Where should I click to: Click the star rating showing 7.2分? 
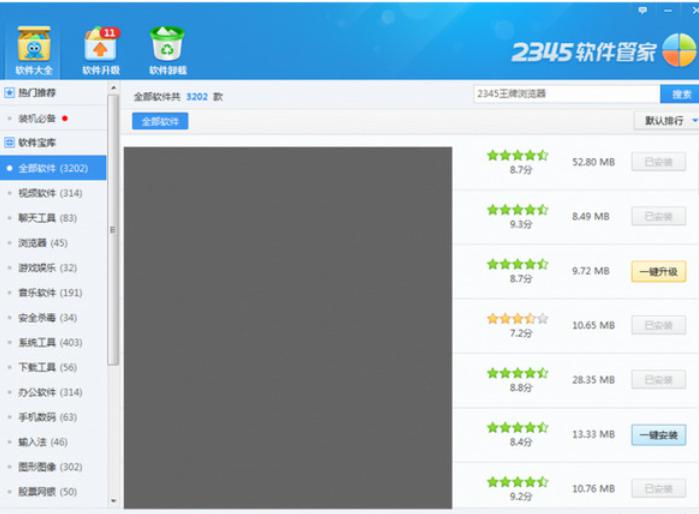click(518, 319)
